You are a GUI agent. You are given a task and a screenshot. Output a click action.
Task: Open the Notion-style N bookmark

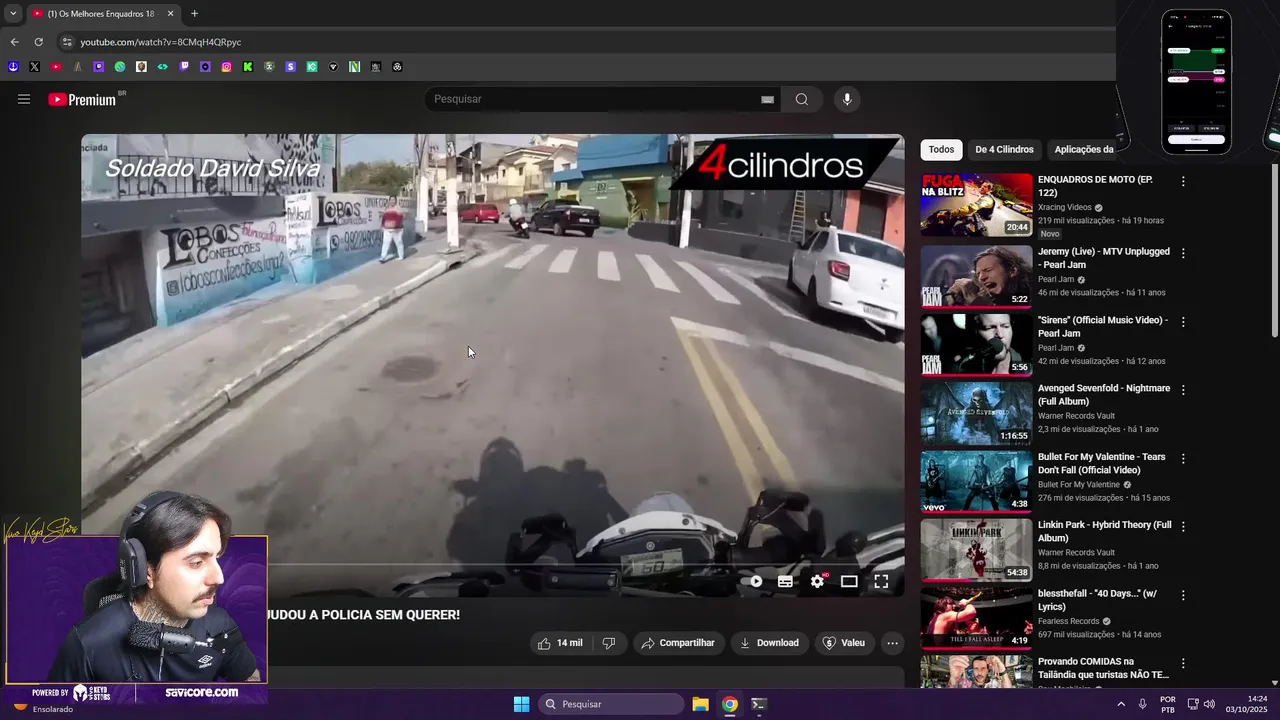click(355, 67)
